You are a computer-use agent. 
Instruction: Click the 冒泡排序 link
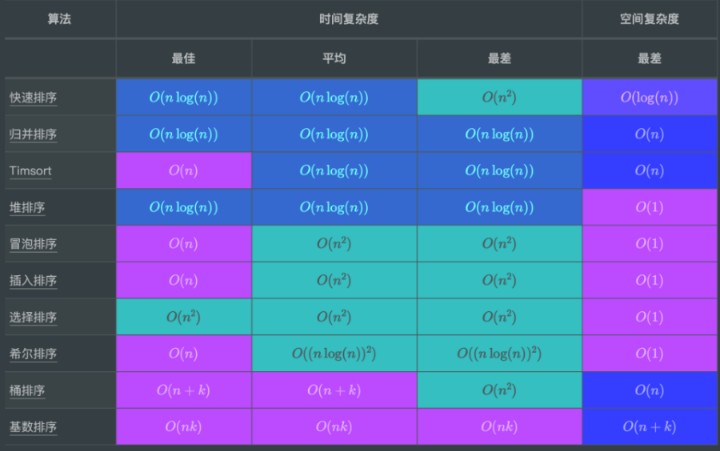[x=33, y=244]
